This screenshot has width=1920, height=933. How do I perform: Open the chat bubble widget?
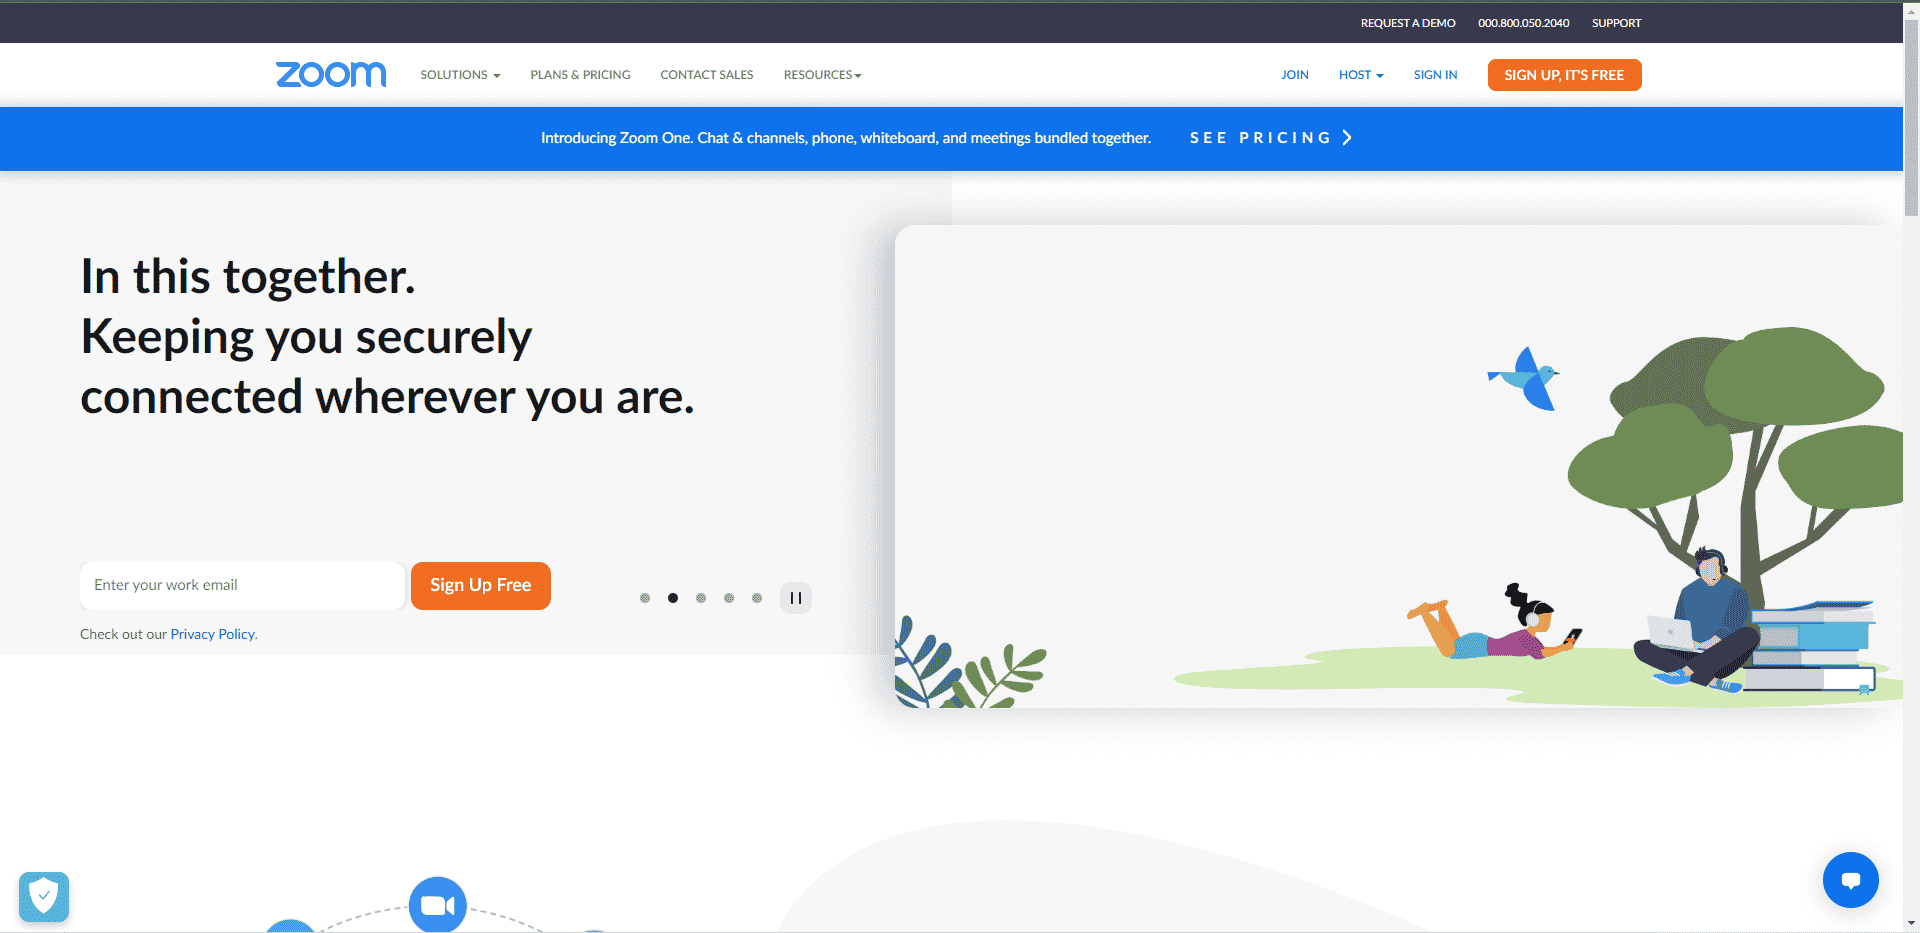click(1850, 880)
